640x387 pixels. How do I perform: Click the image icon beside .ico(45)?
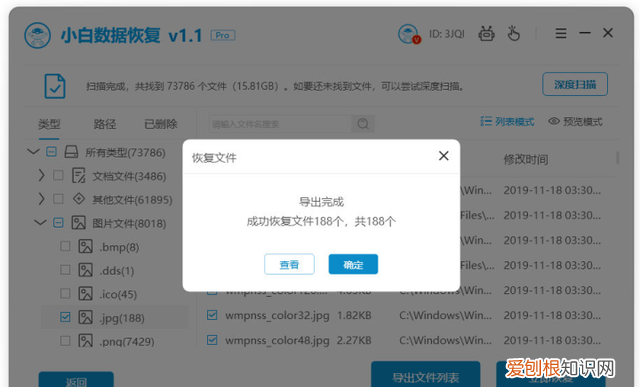85,294
